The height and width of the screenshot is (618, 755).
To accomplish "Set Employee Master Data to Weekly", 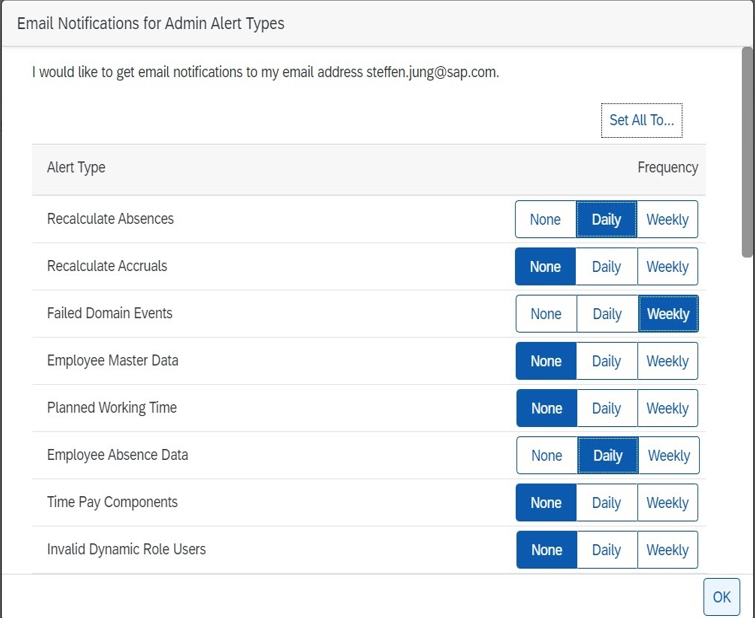I will click(667, 361).
